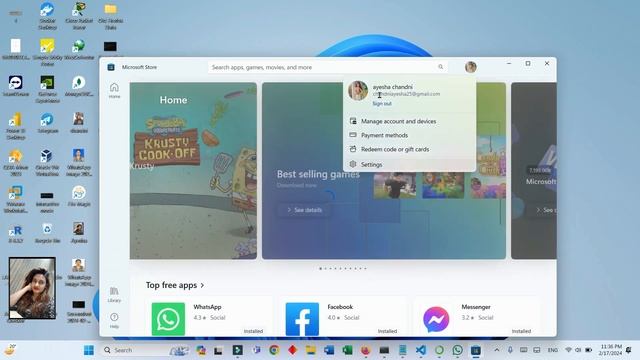Open GeForce Experience desktop shortcut
This screenshot has width=640, height=360.
pyautogui.click(x=47, y=88)
